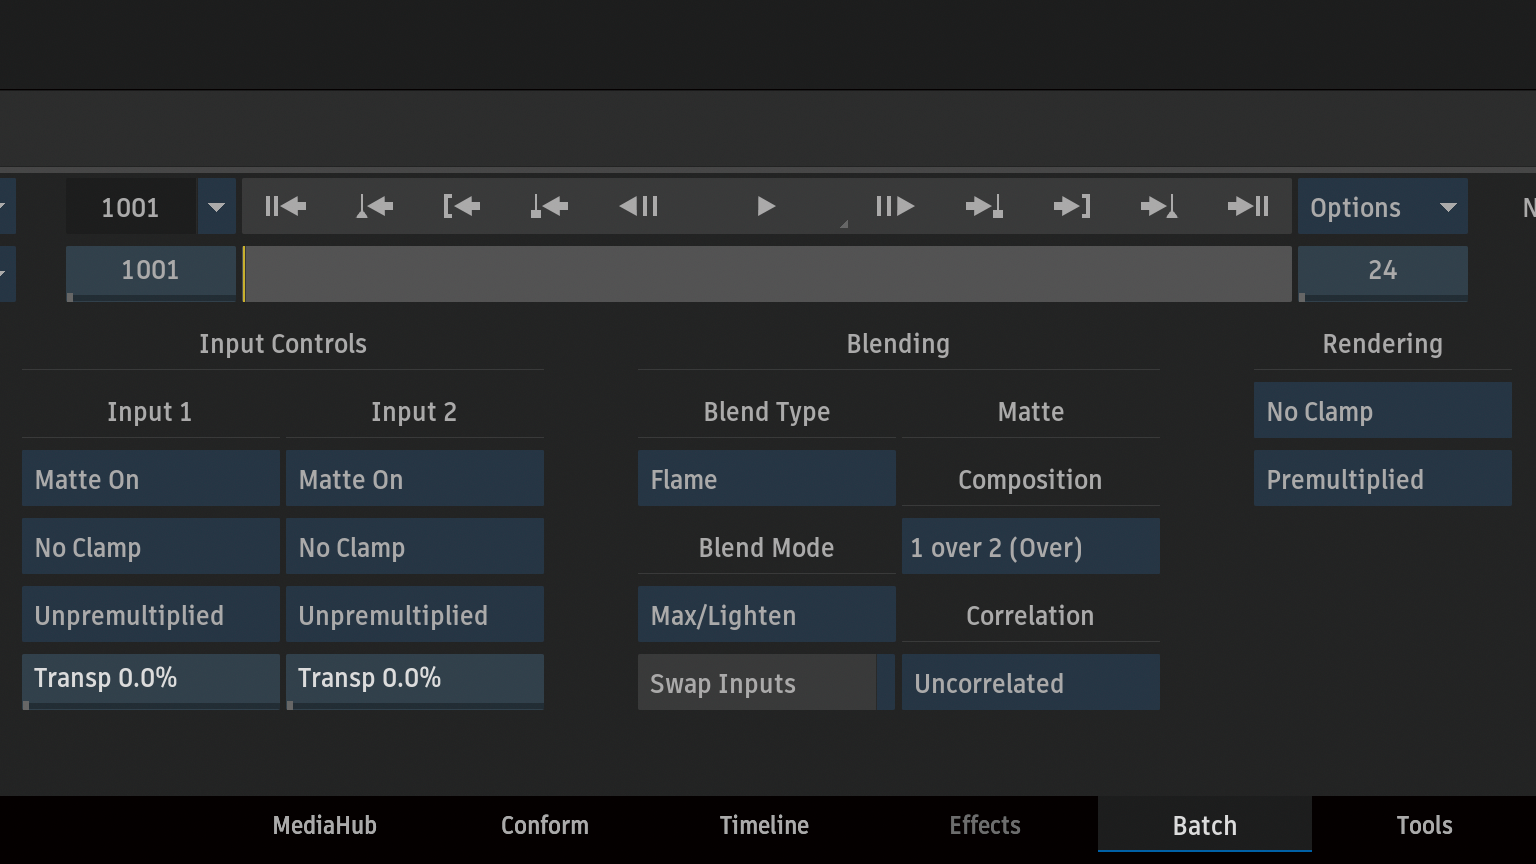Image resolution: width=1536 pixels, height=864 pixels.
Task: Switch to MediaHub tab
Action: point(325,825)
